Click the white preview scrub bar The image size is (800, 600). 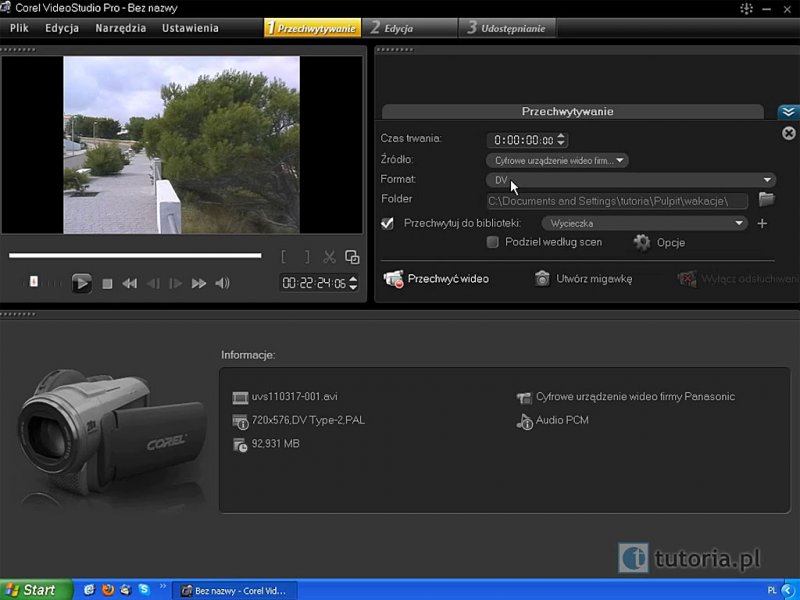coord(135,256)
